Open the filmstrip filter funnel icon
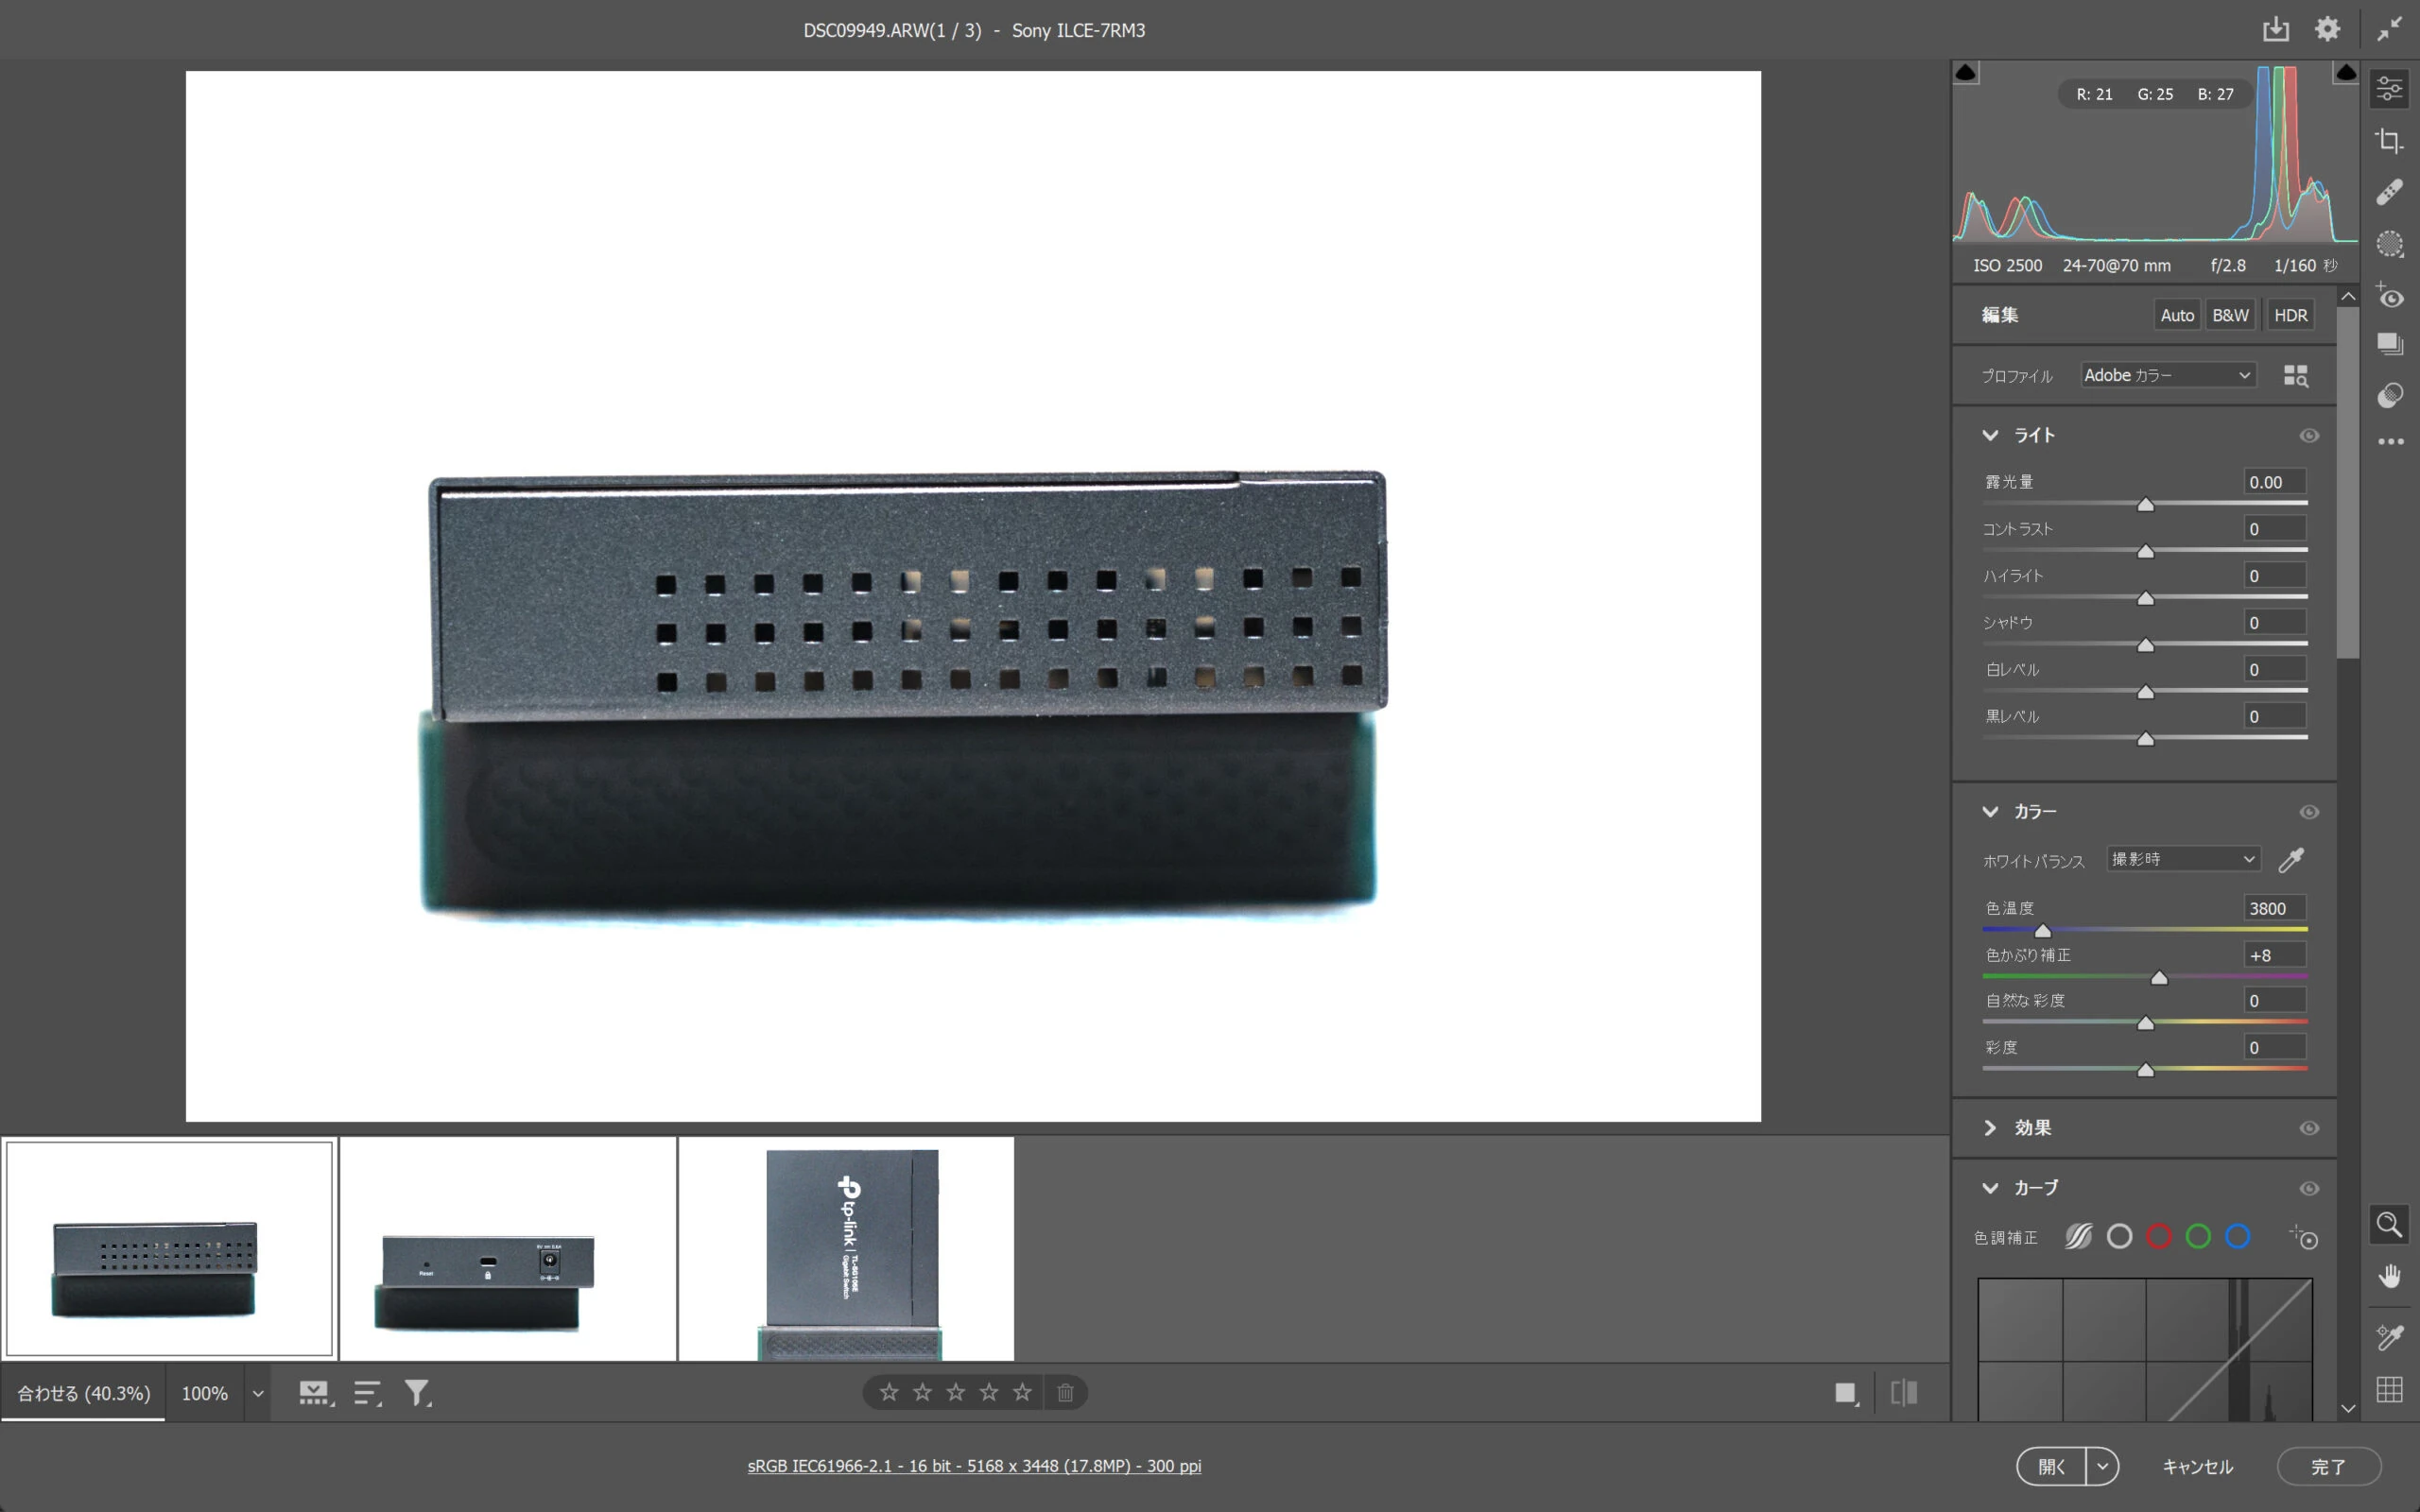2420x1512 pixels. pos(417,1392)
